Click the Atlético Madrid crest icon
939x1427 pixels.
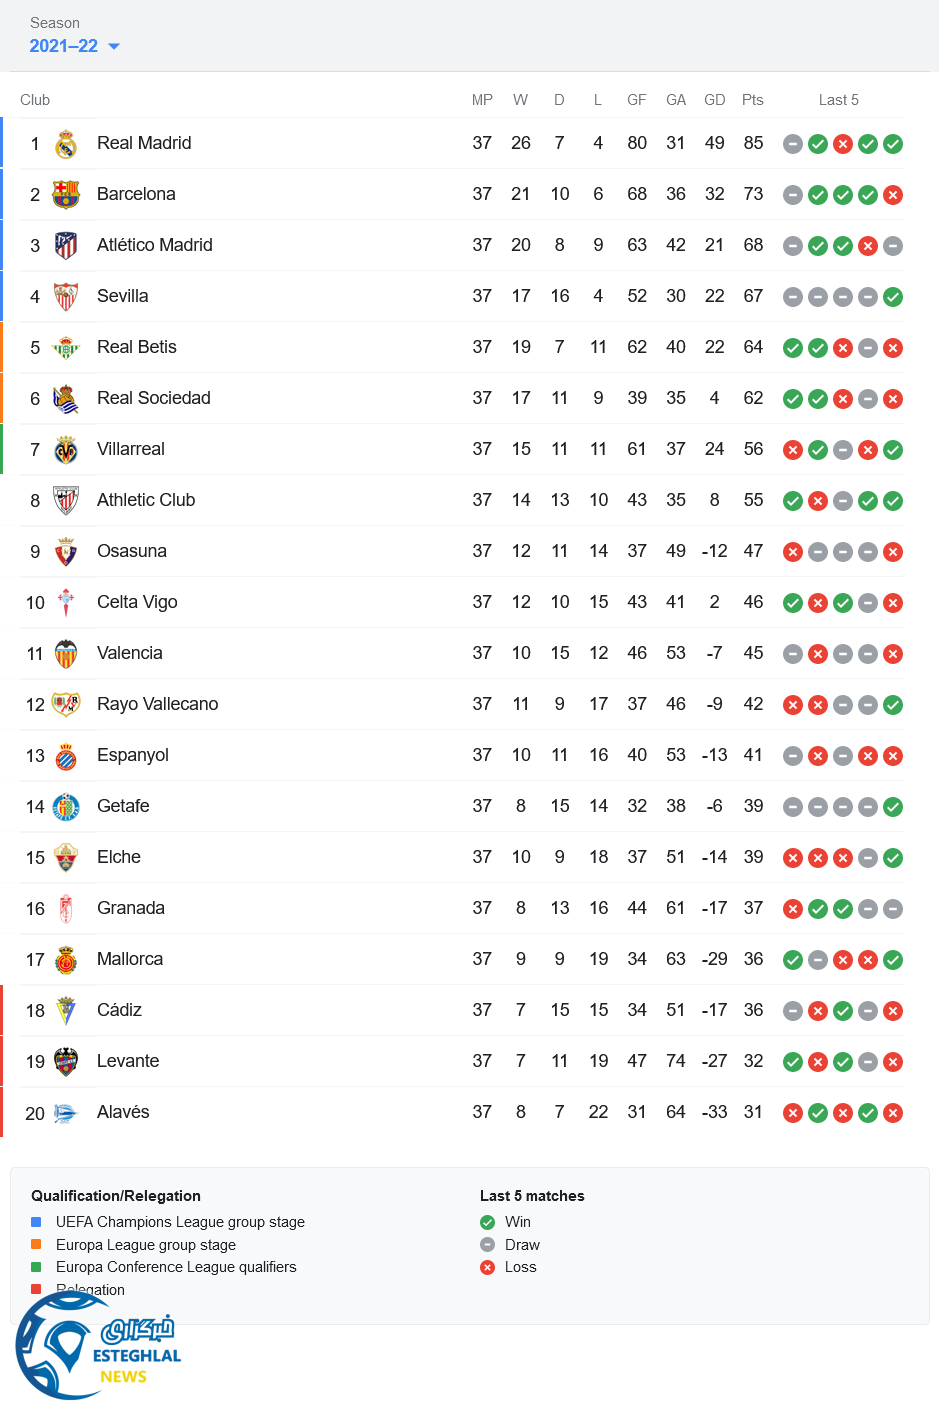coord(66,246)
